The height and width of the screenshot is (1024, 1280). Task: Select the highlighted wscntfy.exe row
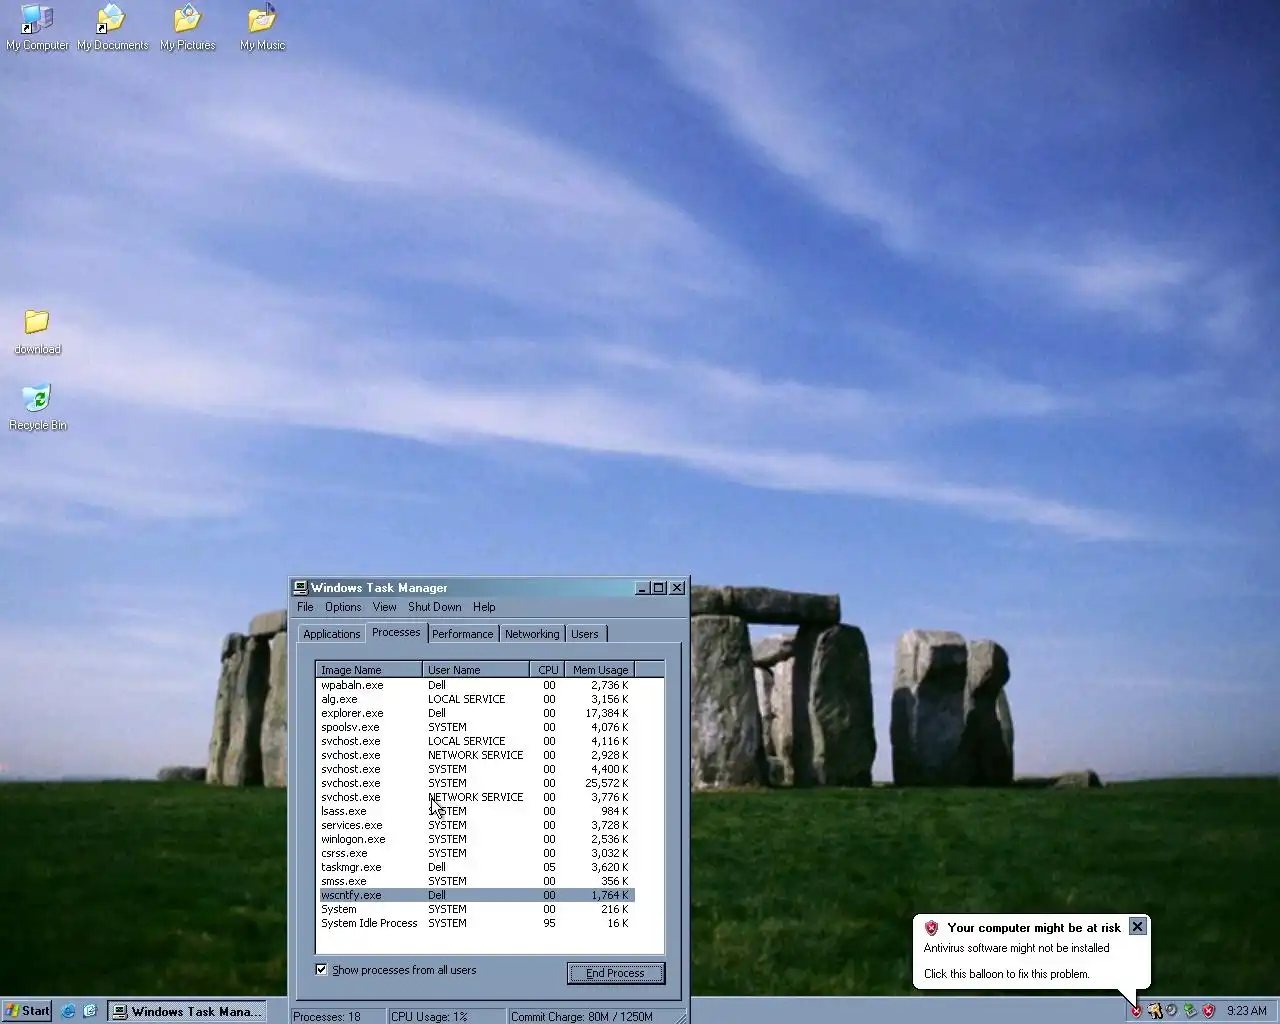477,895
